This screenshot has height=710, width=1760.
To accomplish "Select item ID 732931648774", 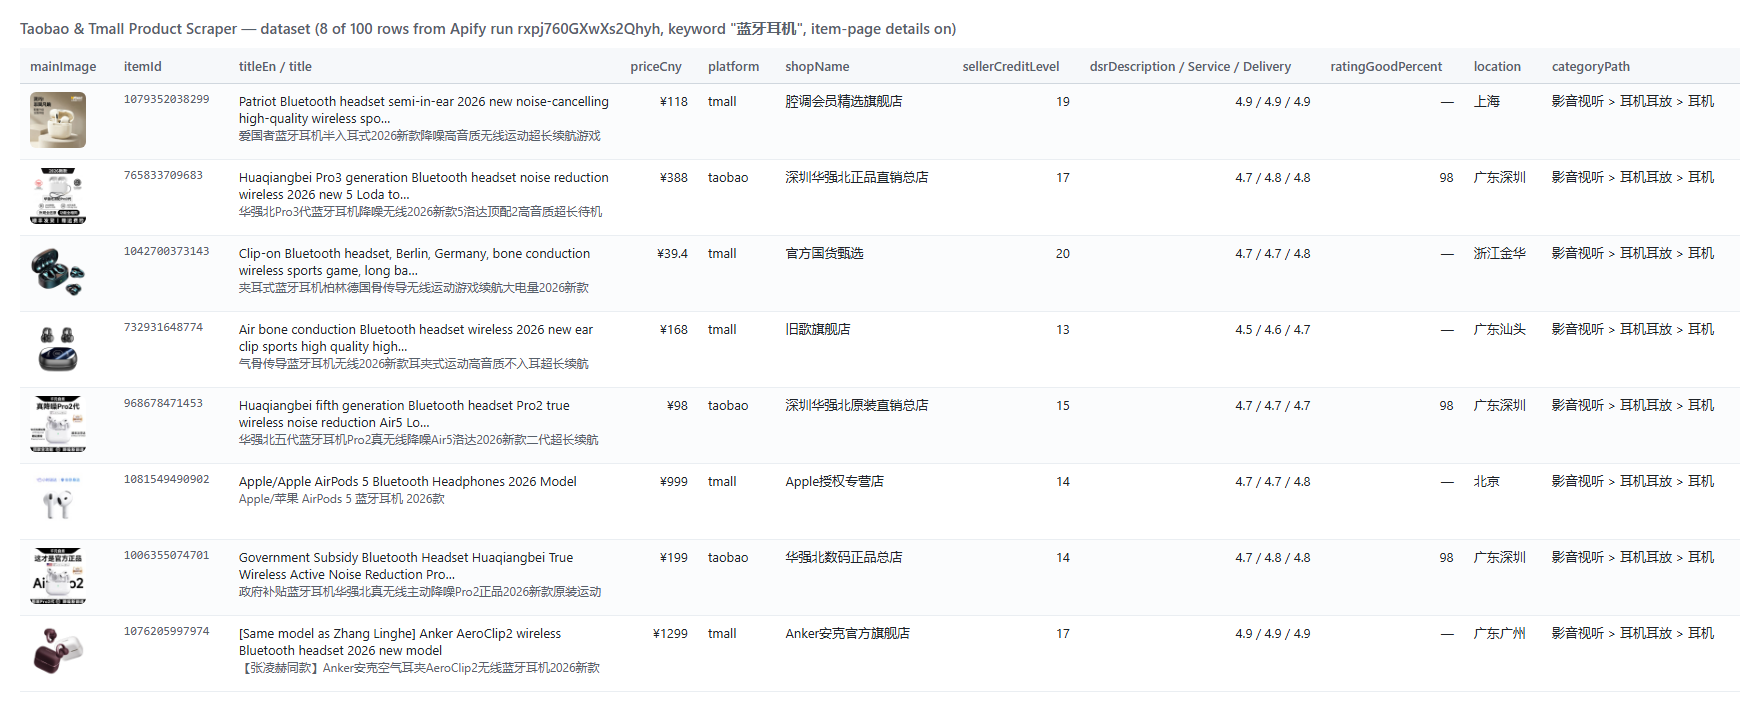I will click(x=163, y=327).
